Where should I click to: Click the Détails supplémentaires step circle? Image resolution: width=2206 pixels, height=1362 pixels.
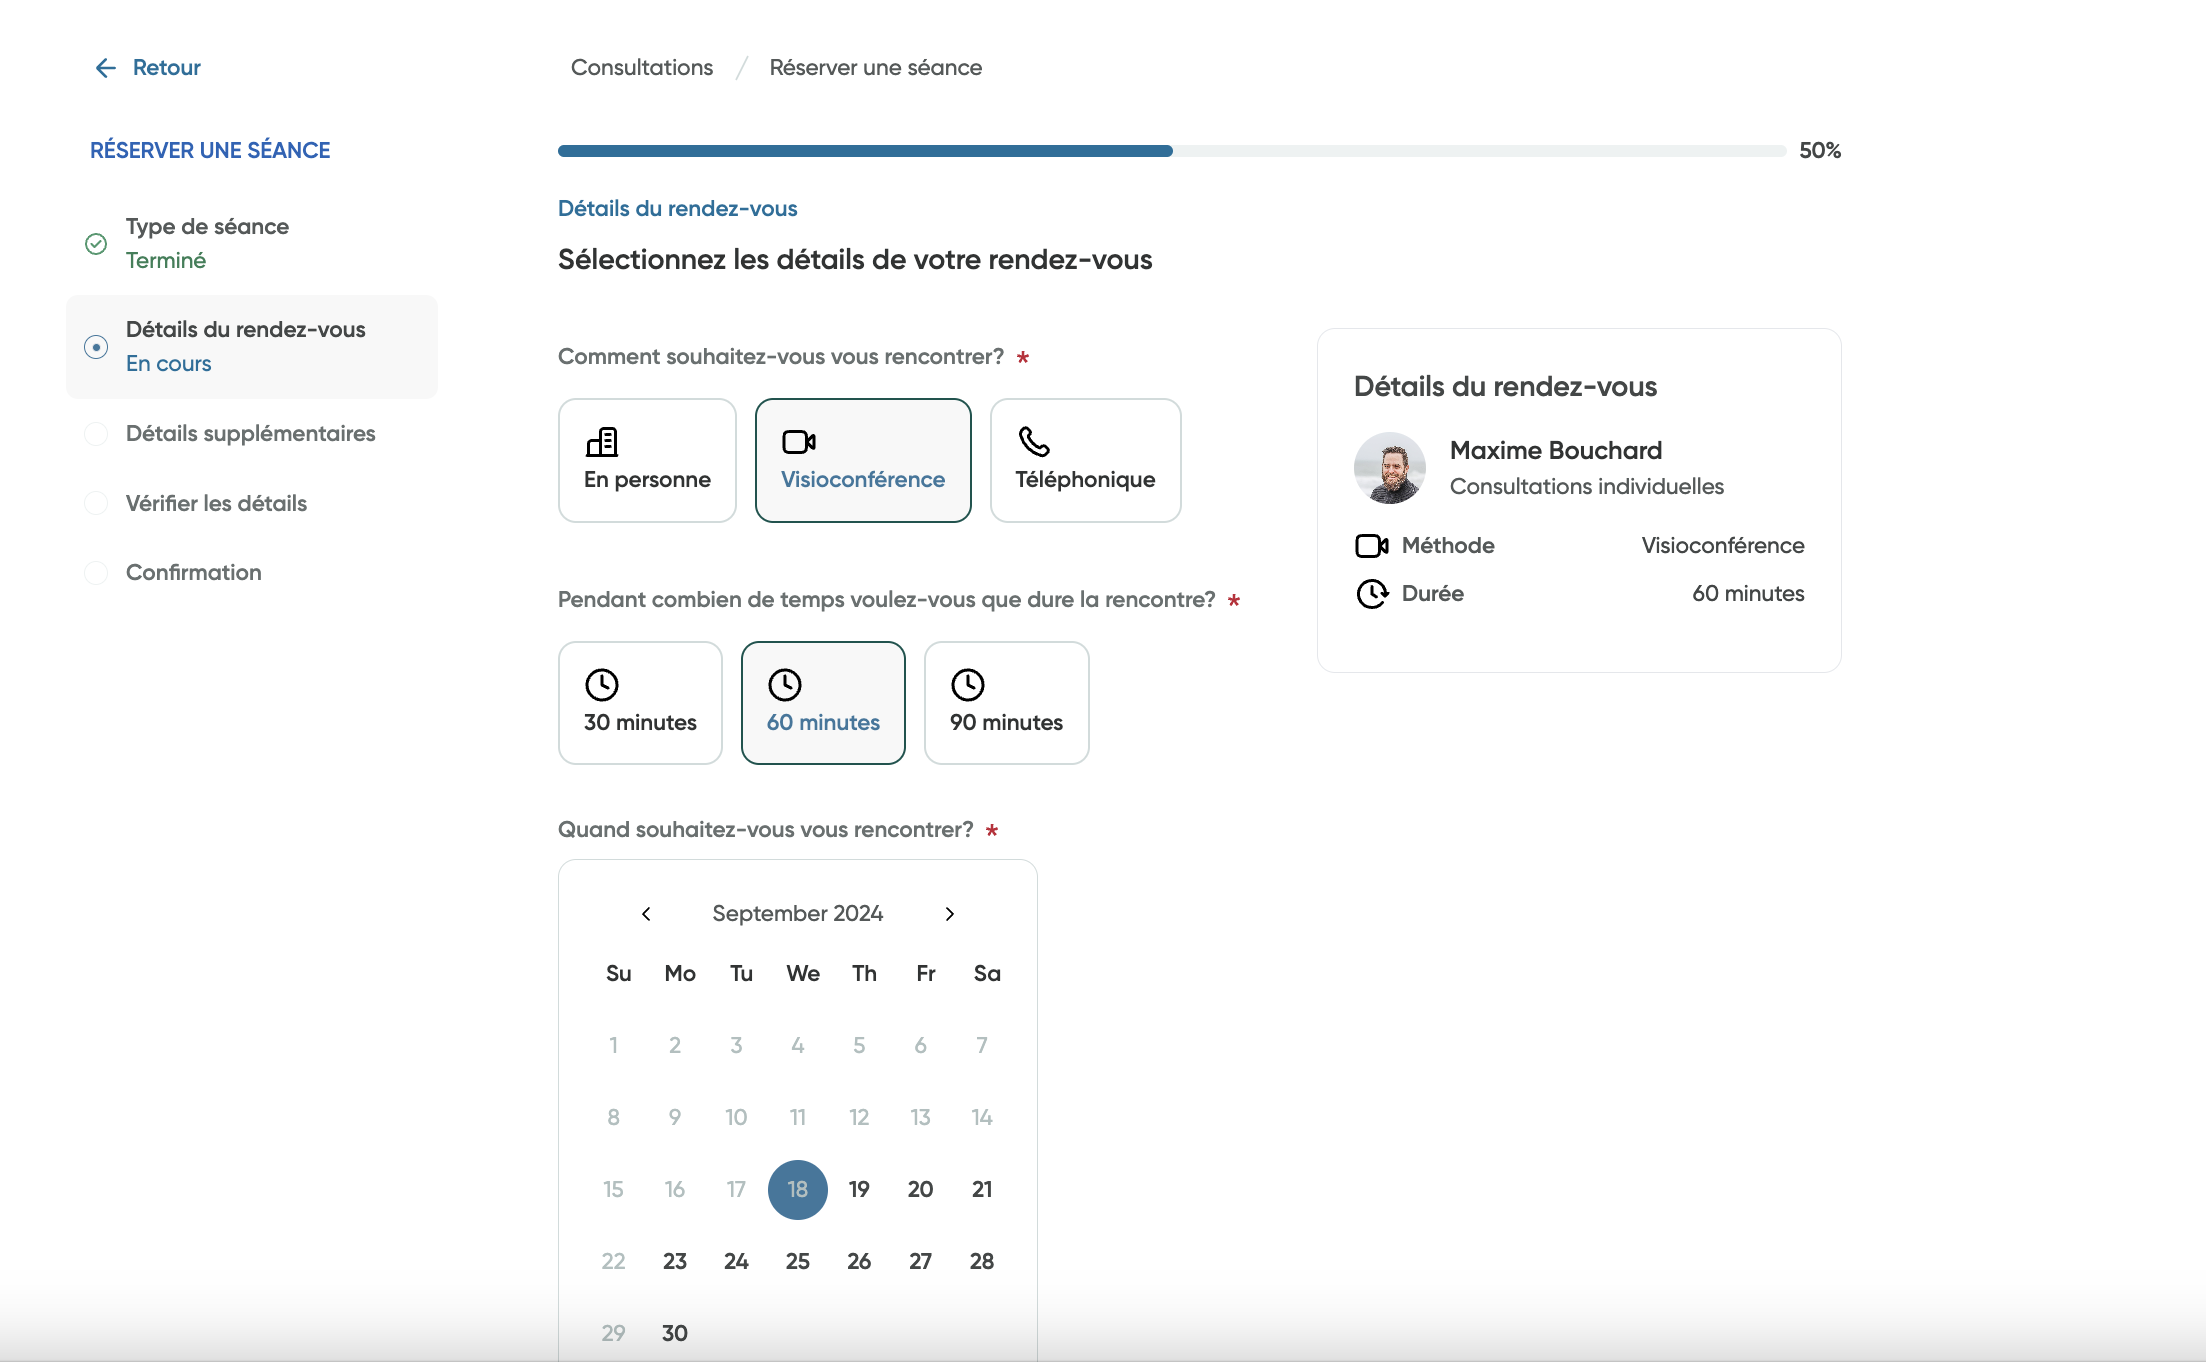coord(96,434)
